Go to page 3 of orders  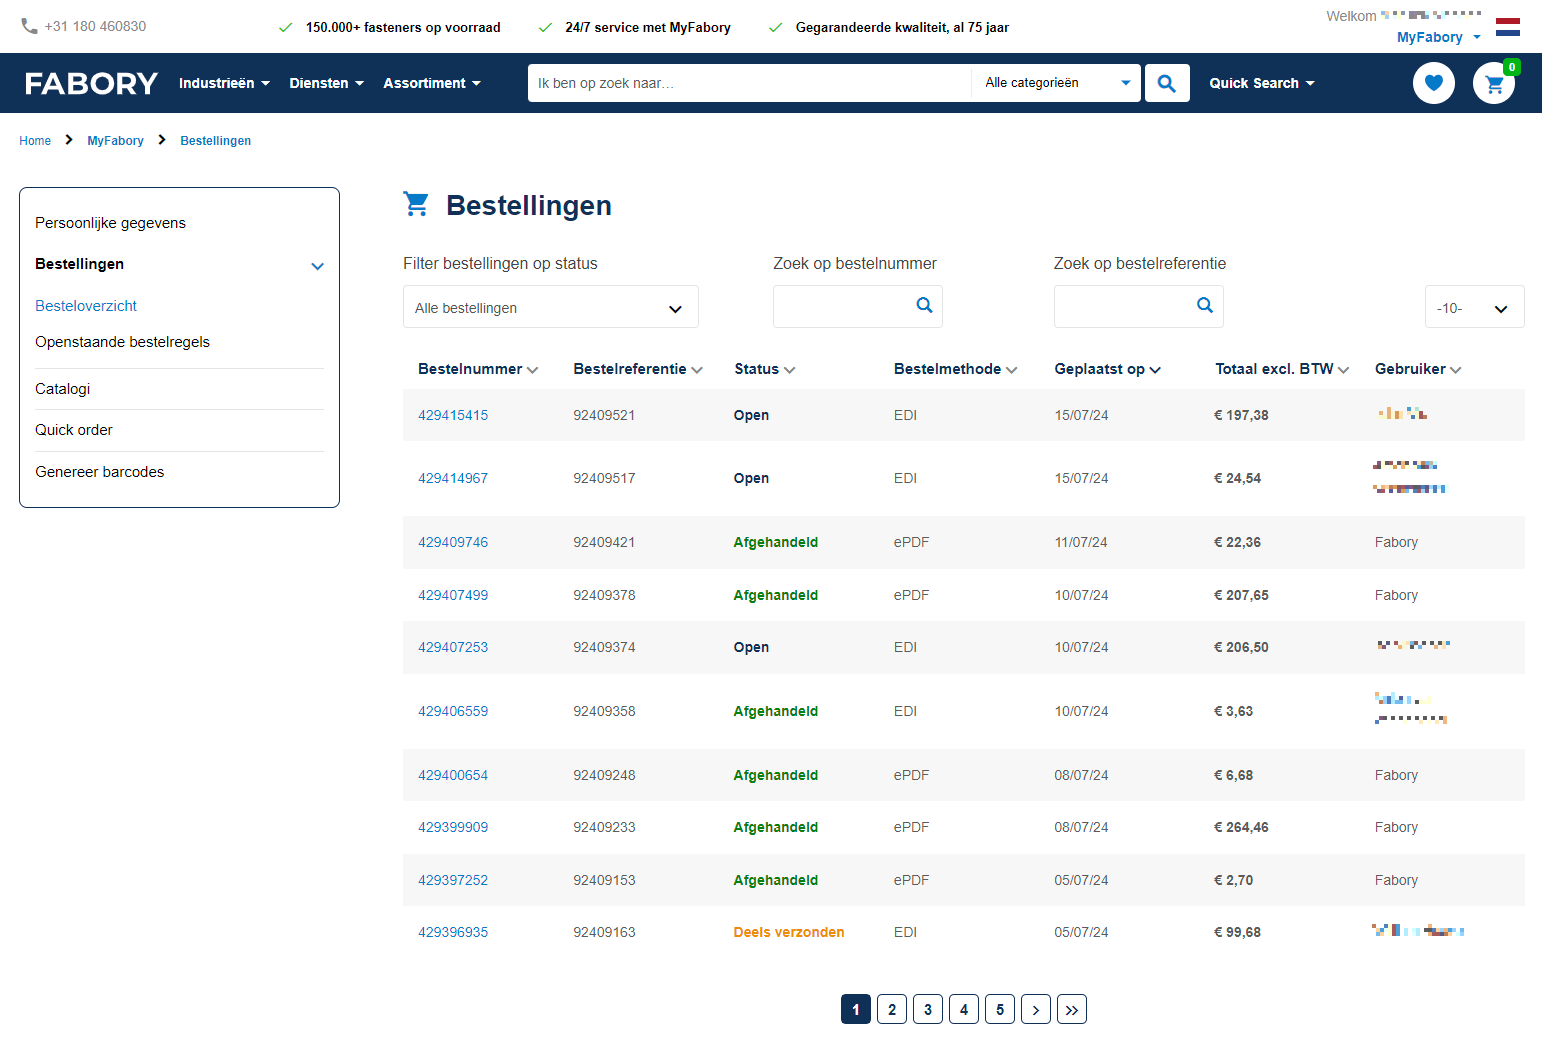[927, 1010]
